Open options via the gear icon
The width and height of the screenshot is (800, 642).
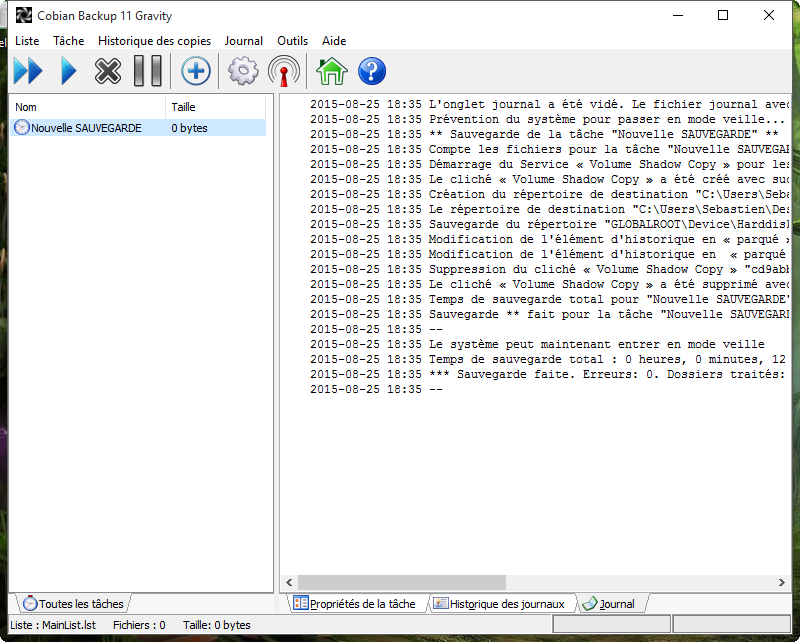click(x=243, y=71)
